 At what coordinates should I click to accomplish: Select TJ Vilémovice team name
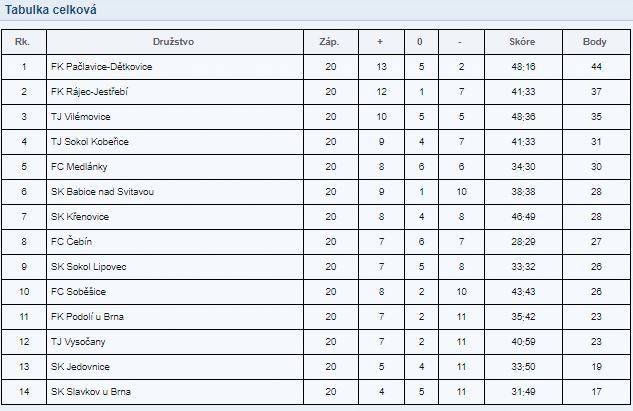(80, 117)
